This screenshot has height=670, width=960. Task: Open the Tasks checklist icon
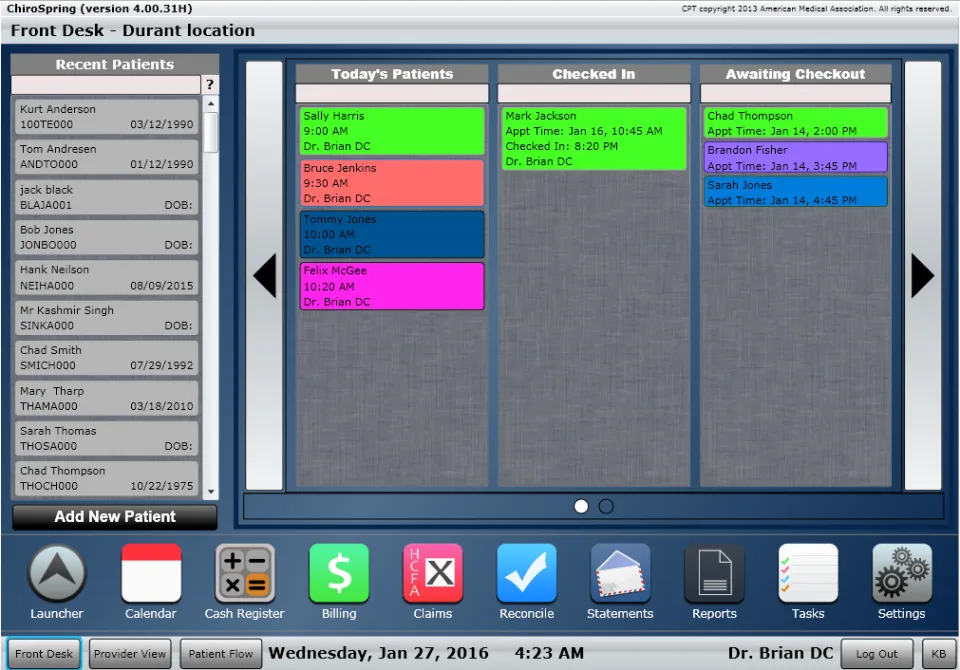(808, 574)
